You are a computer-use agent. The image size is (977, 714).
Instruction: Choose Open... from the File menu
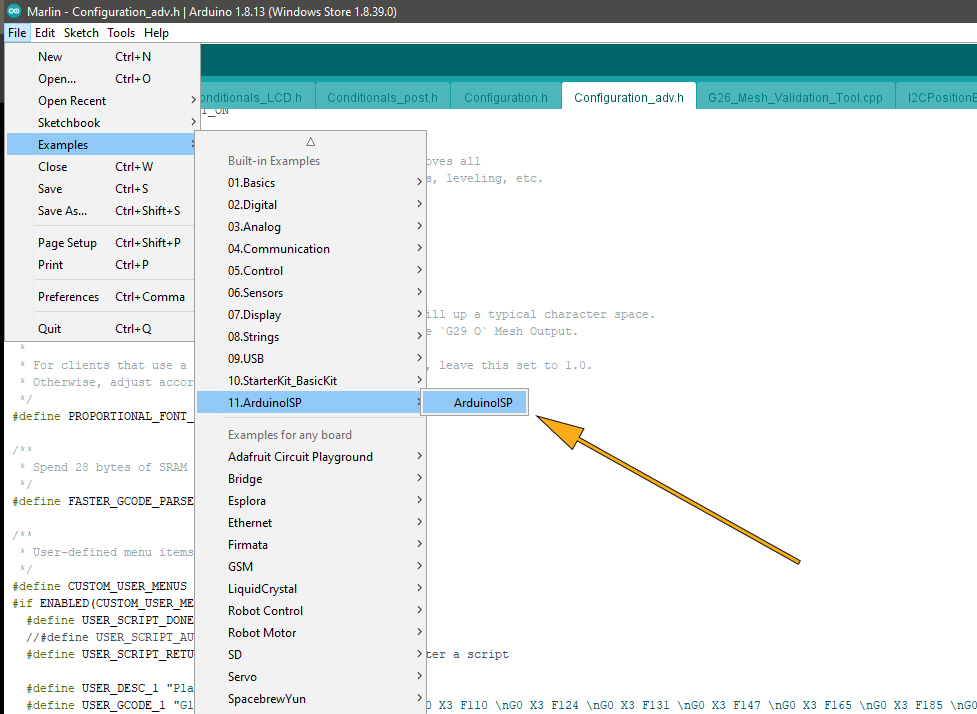pyautogui.click(x=54, y=78)
